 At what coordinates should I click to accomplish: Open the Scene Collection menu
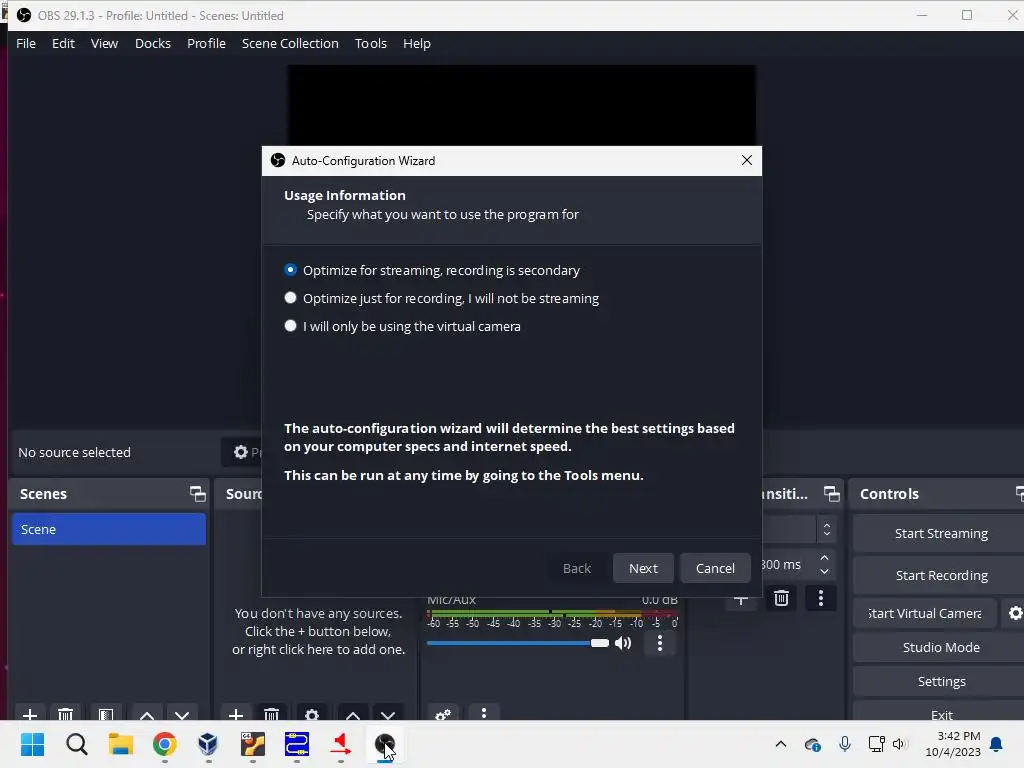pos(290,44)
